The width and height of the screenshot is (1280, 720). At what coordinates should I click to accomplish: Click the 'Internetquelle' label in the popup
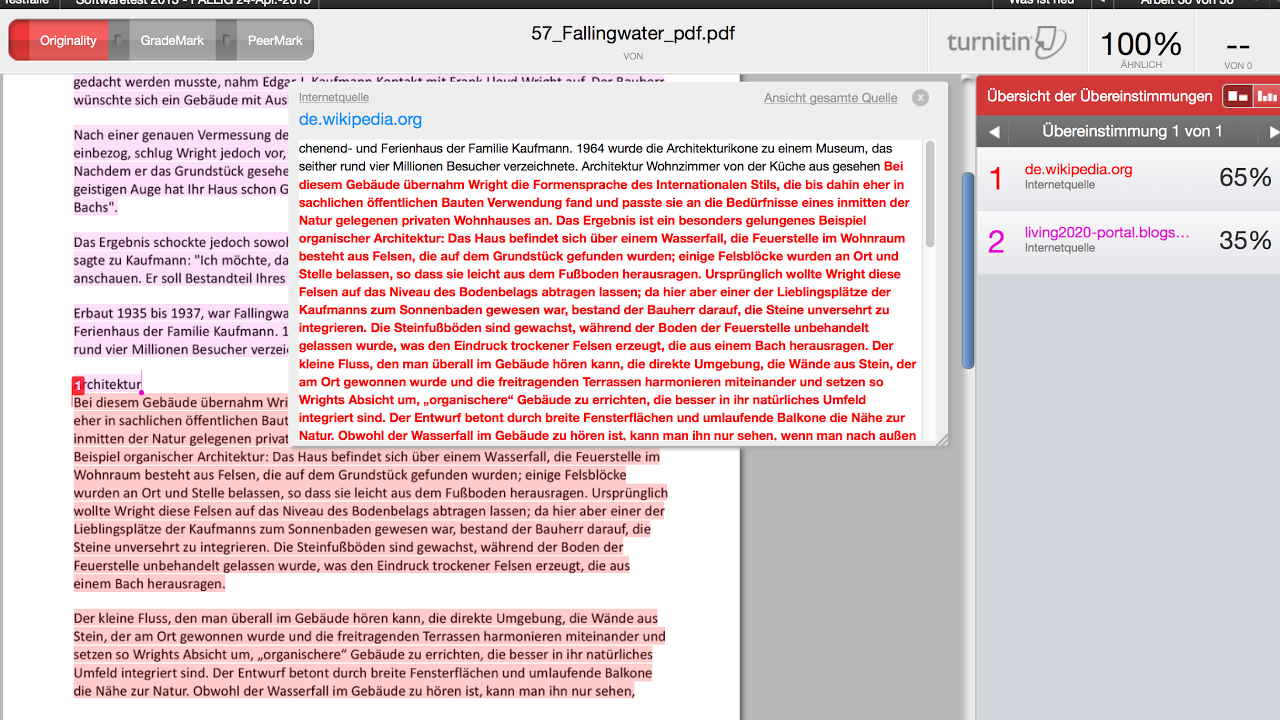pyautogui.click(x=334, y=97)
